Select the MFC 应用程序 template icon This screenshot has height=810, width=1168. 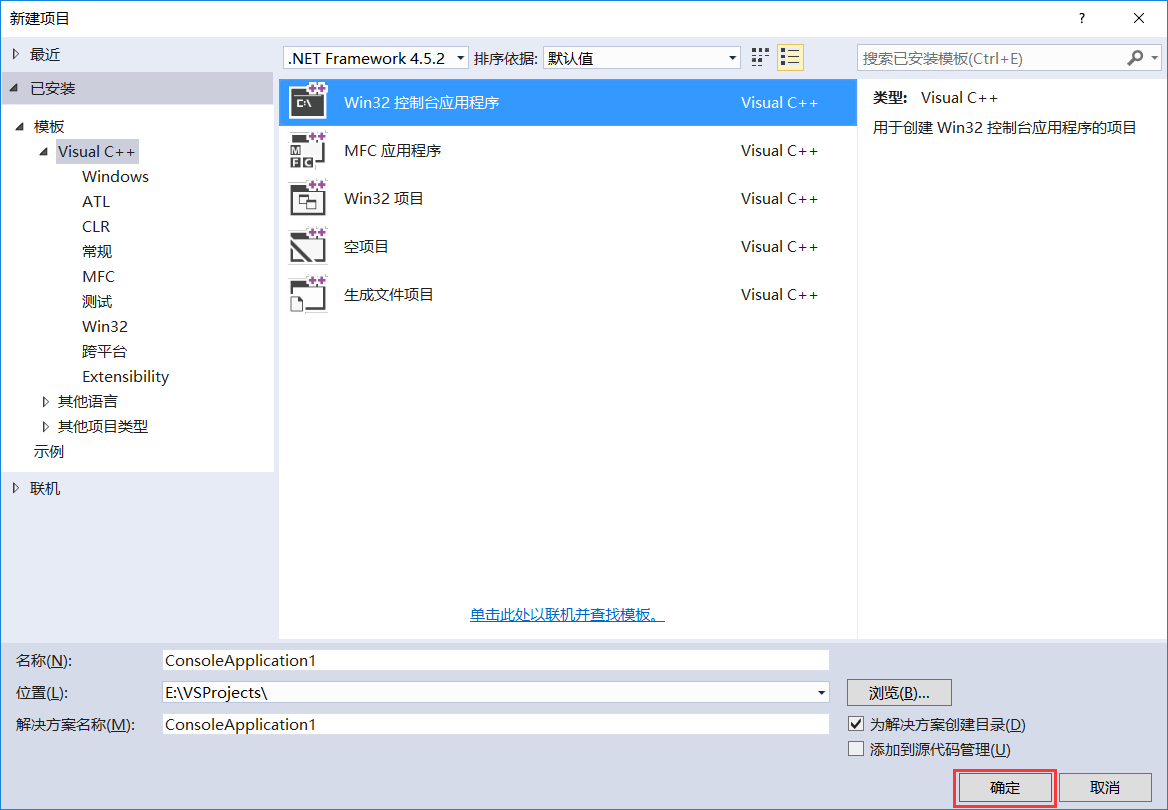(308, 150)
